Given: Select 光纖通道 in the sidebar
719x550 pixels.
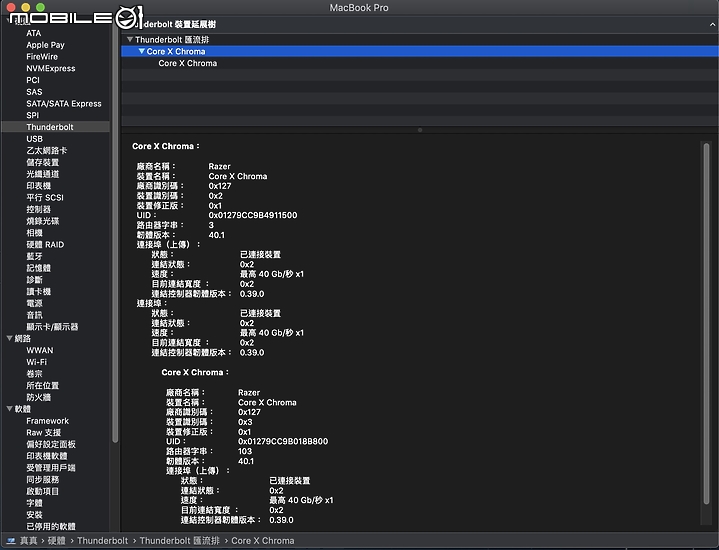Looking at the screenshot, I should point(43,174).
